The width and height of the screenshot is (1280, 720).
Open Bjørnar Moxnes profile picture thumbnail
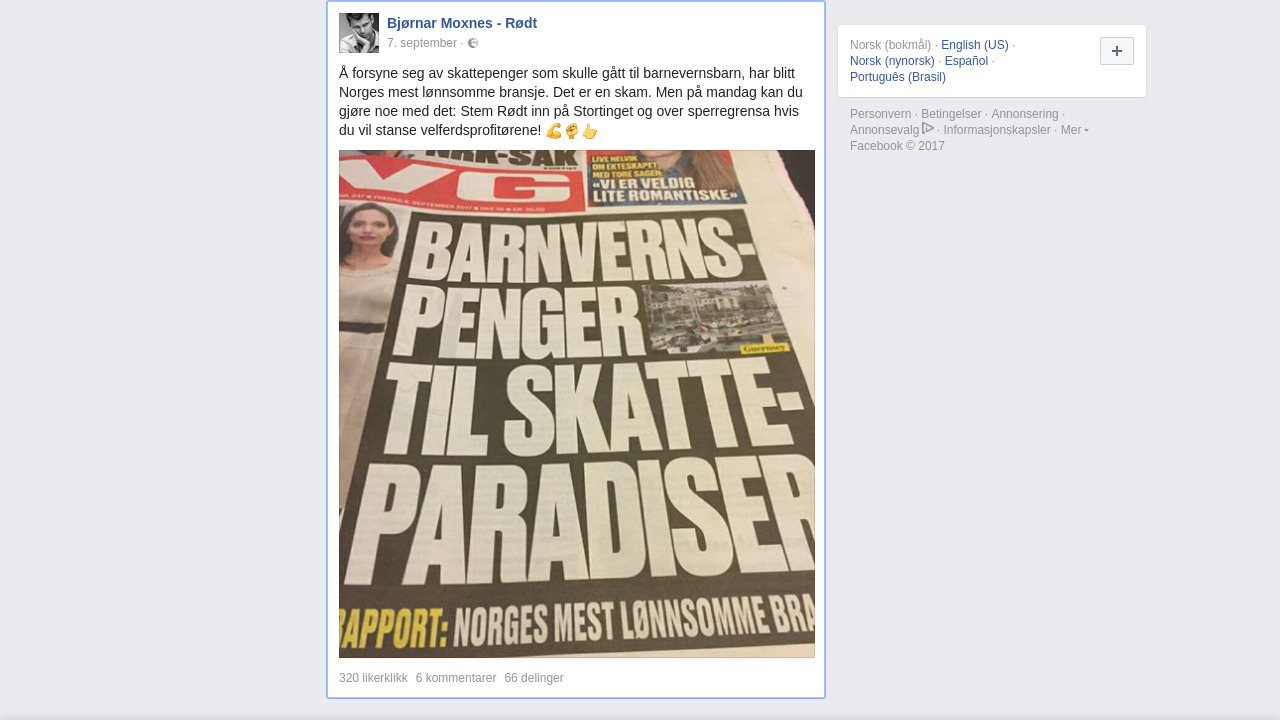pyautogui.click(x=359, y=33)
